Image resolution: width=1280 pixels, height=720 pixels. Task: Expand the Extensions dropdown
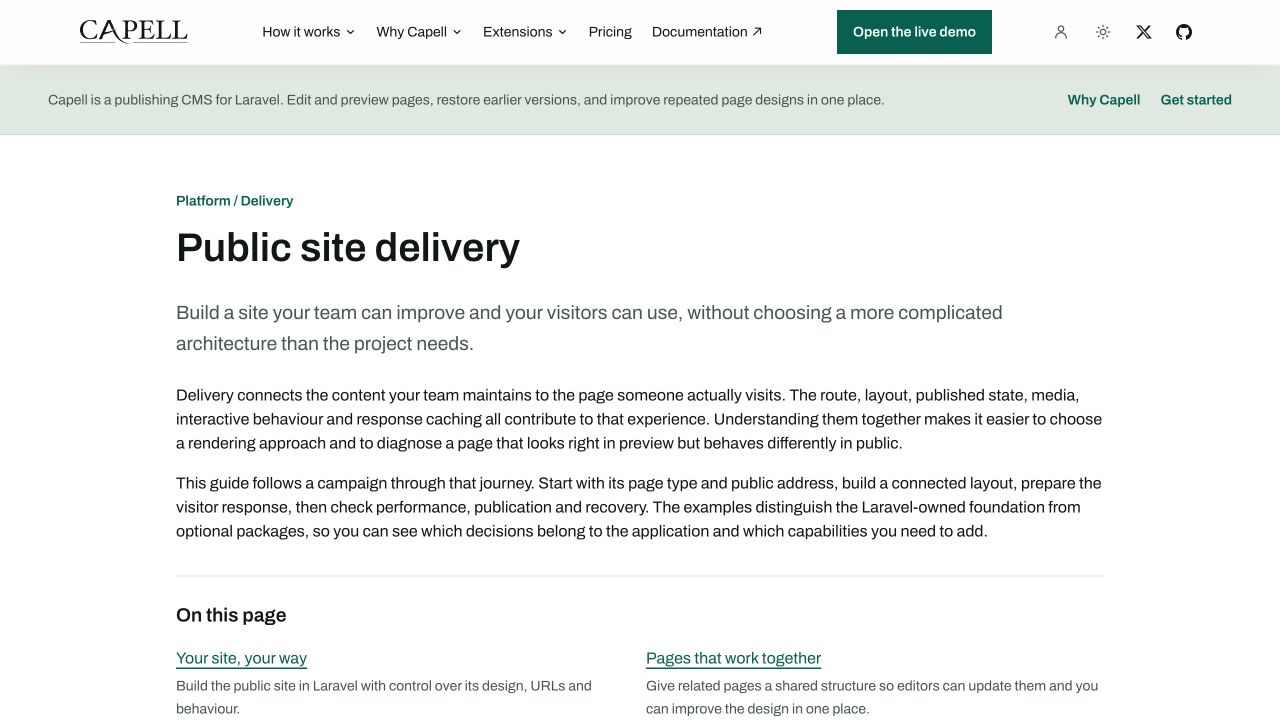point(525,32)
